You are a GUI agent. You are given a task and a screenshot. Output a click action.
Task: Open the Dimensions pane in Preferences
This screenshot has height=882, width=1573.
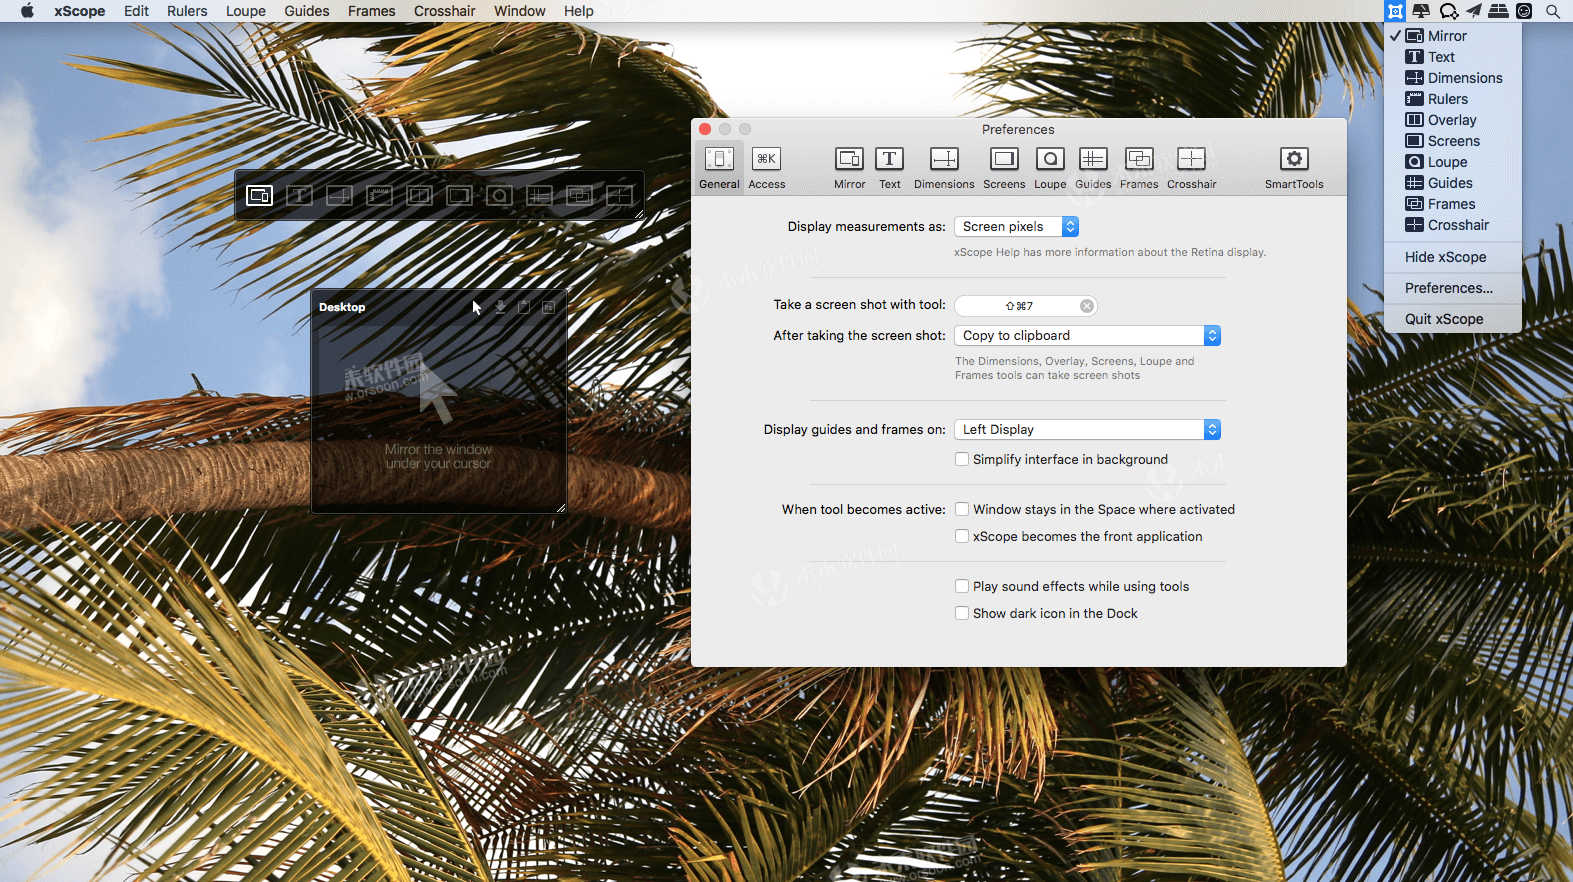coord(944,167)
